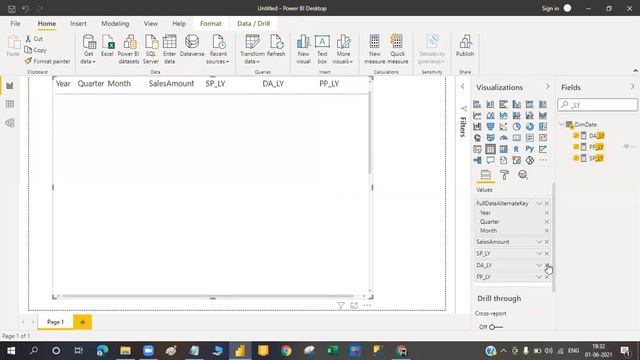Click Sign in
The height and width of the screenshot is (360, 640).
[x=550, y=8]
